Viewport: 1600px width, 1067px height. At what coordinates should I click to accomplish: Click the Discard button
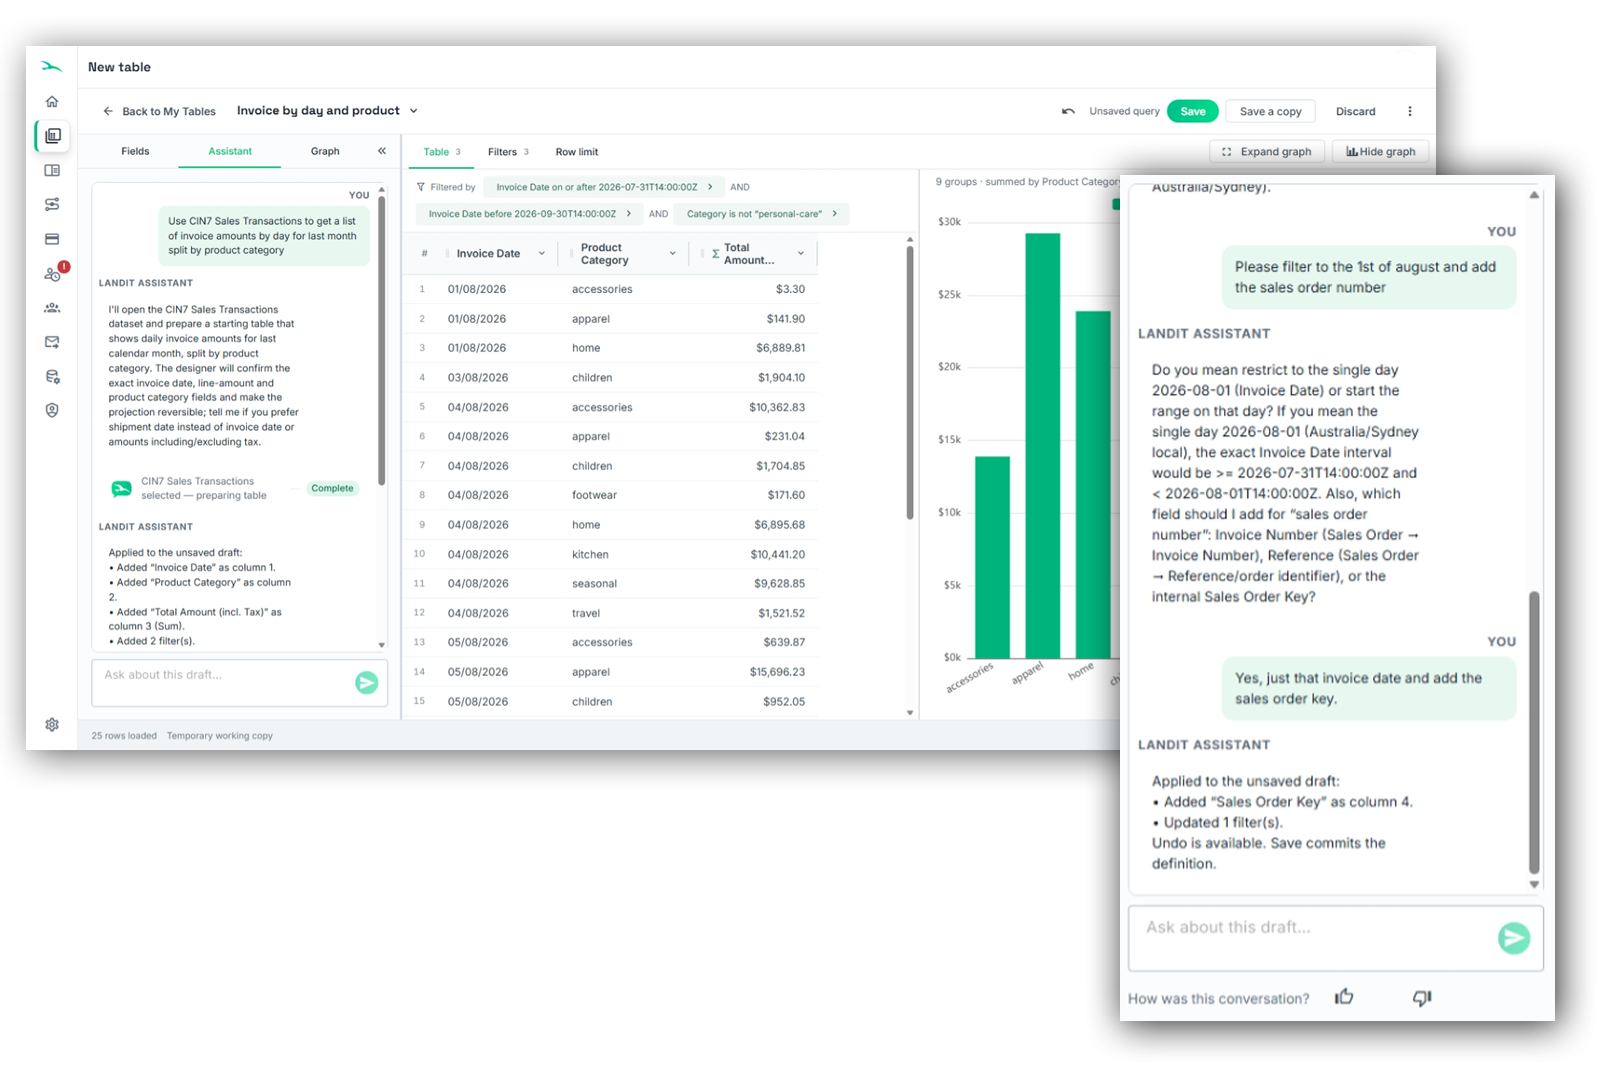1355,111
